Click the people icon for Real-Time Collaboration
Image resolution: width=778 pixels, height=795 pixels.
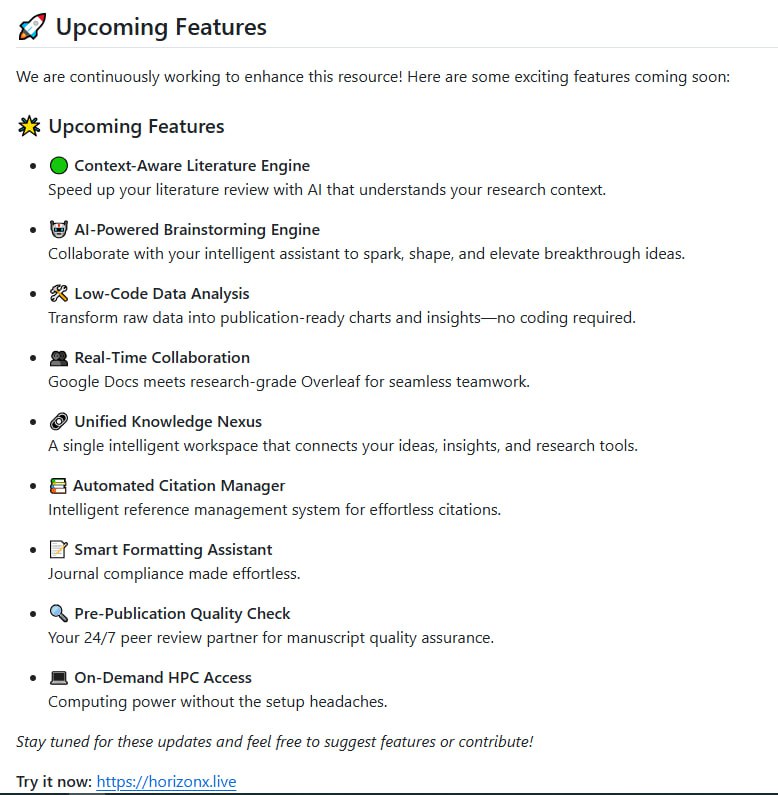click(58, 358)
